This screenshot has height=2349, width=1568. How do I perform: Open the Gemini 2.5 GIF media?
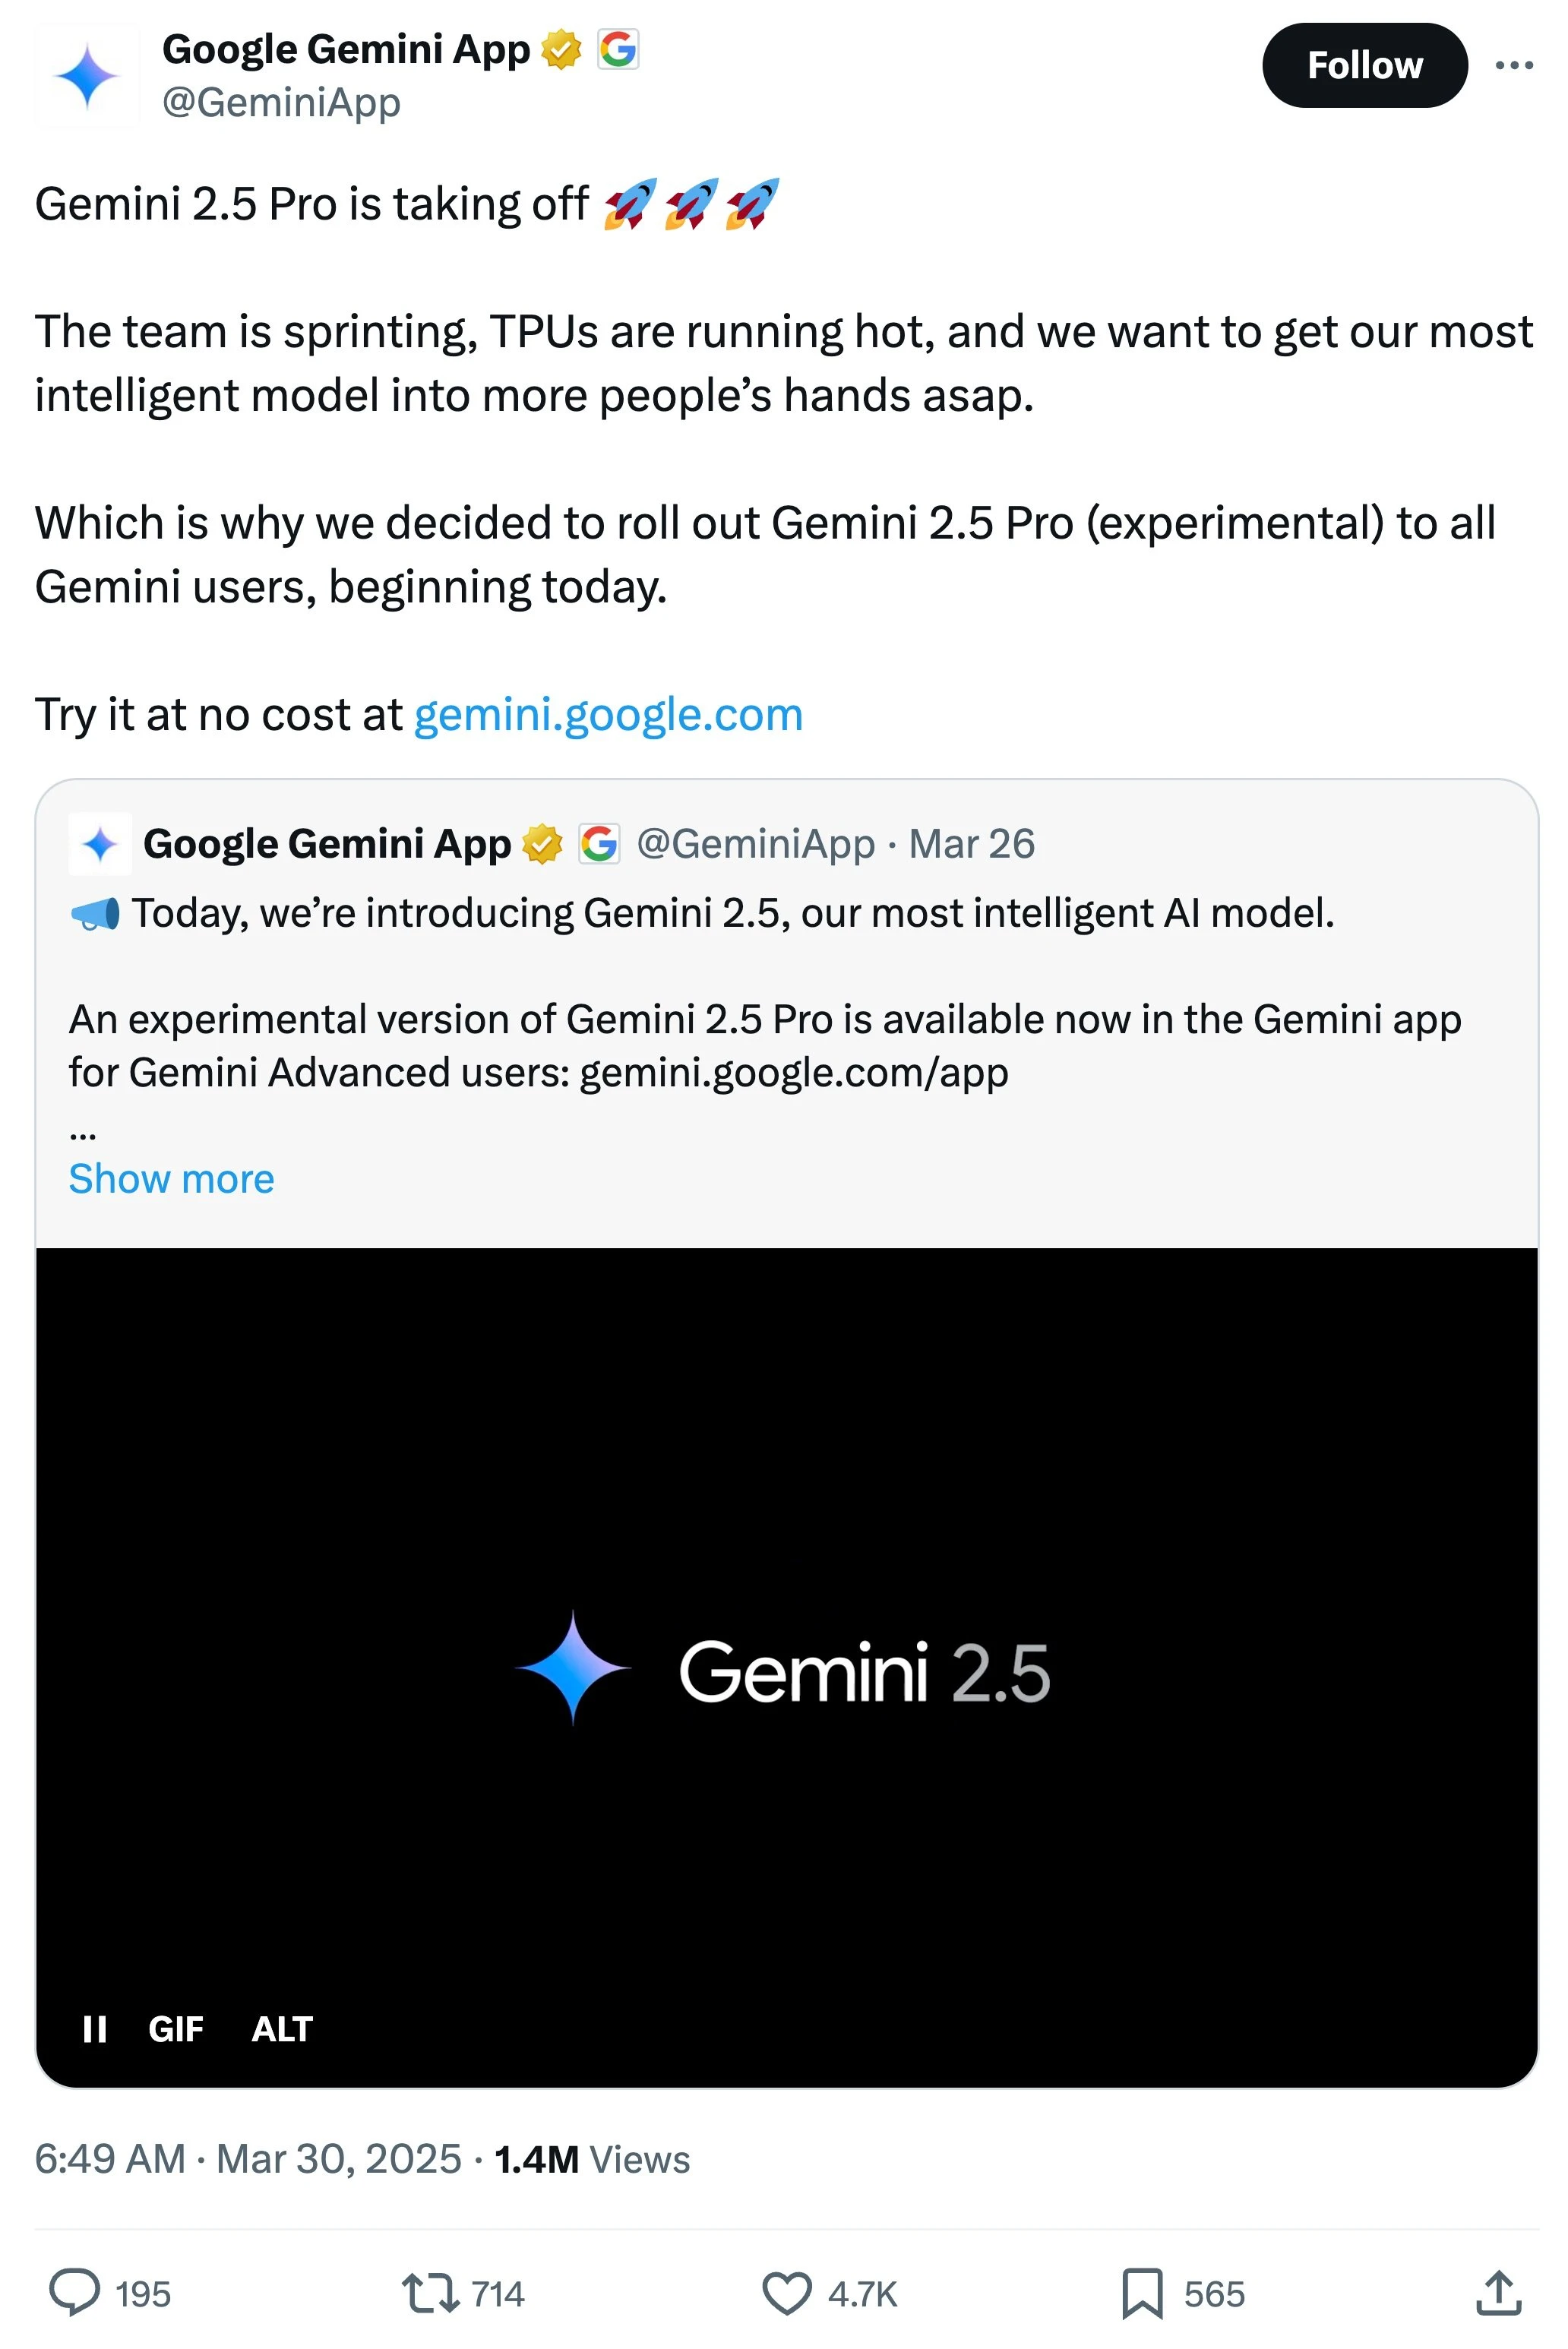(x=787, y=1667)
